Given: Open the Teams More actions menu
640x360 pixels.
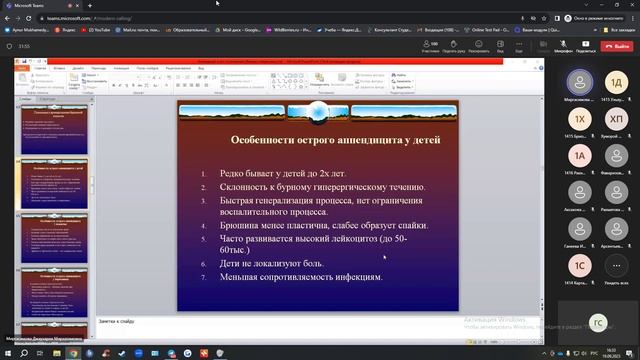Looking at the screenshot, I should tap(519, 46).
